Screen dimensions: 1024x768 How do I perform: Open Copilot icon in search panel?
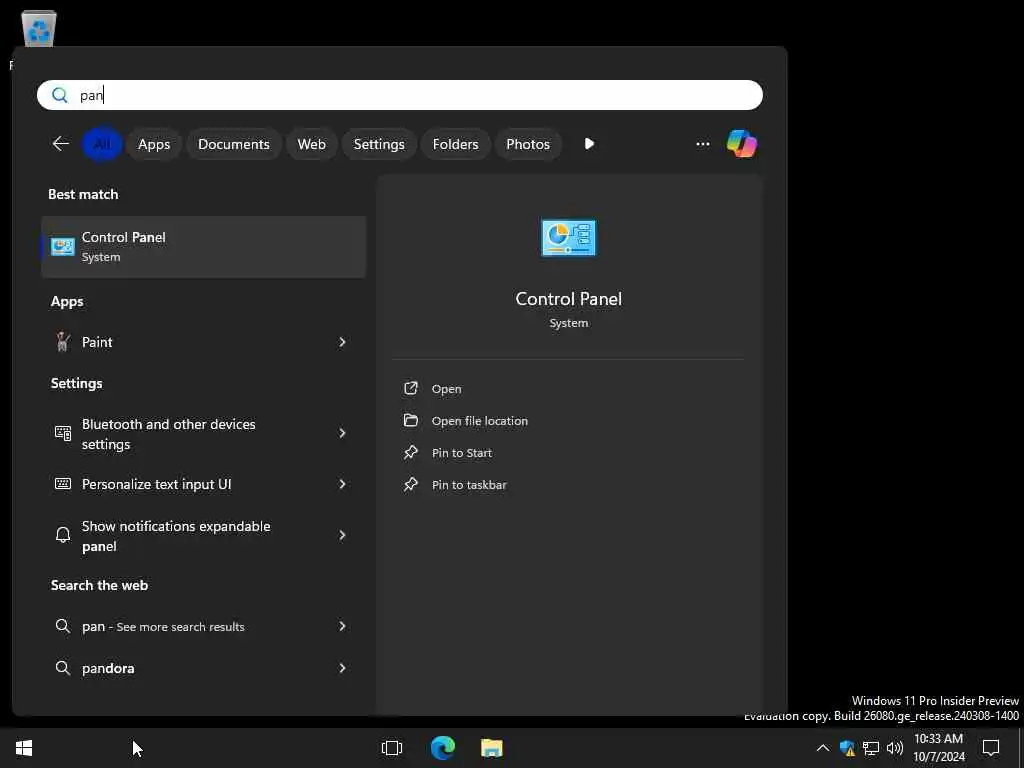[x=741, y=144]
